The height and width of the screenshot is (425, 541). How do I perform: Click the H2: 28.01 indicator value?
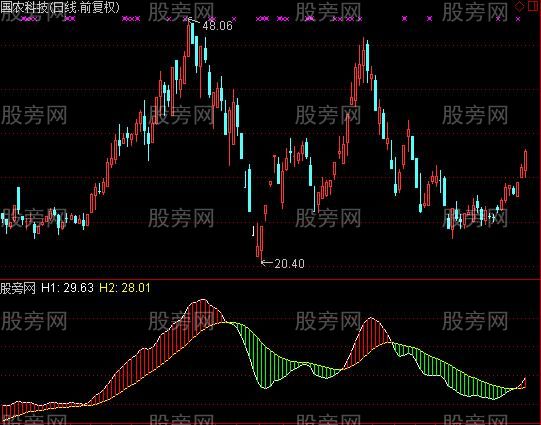[125, 288]
